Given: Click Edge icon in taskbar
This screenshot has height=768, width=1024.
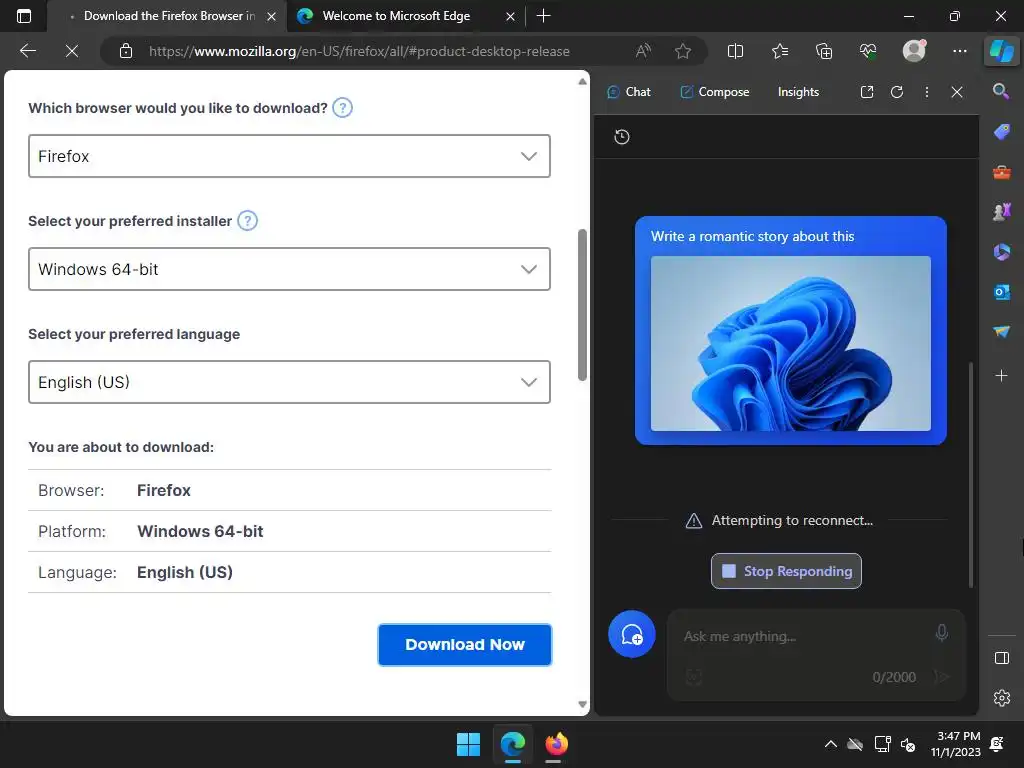Looking at the screenshot, I should pos(513,744).
